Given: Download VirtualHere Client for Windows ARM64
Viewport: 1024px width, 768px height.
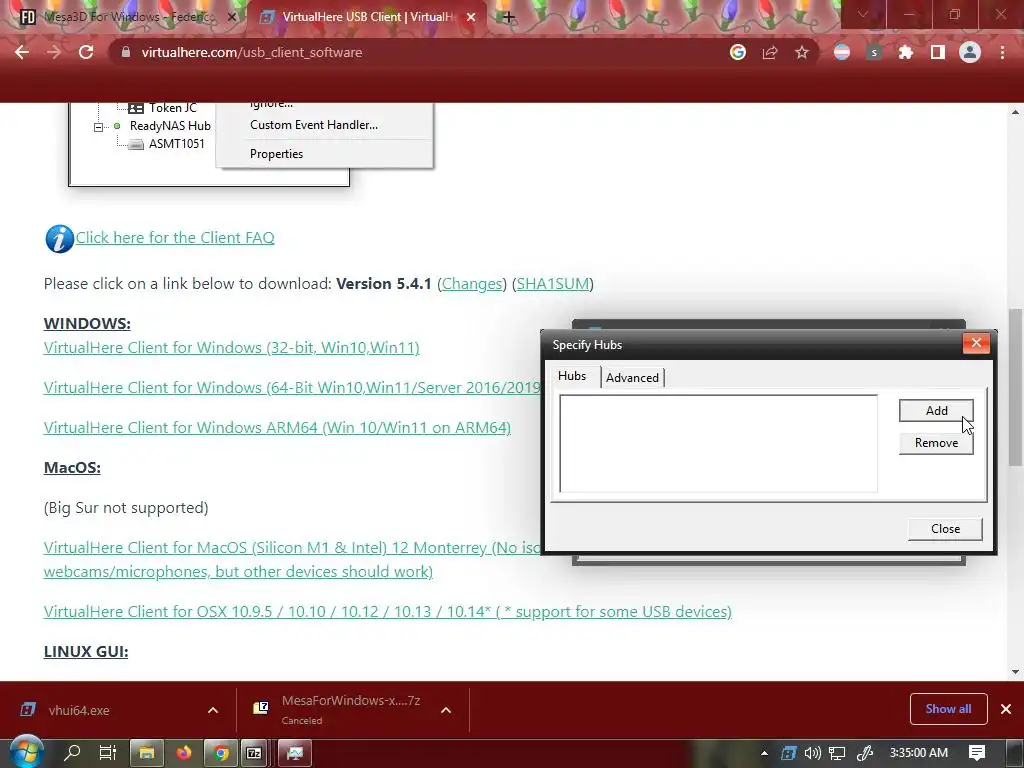Looking at the screenshot, I should tap(277, 428).
